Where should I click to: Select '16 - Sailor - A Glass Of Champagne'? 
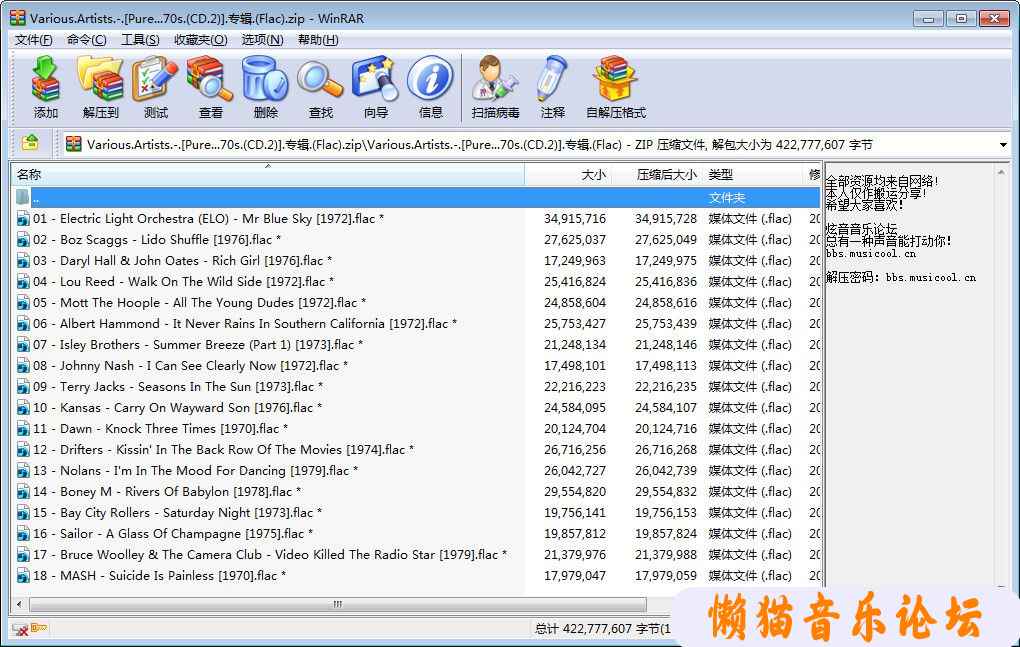click(x=173, y=533)
